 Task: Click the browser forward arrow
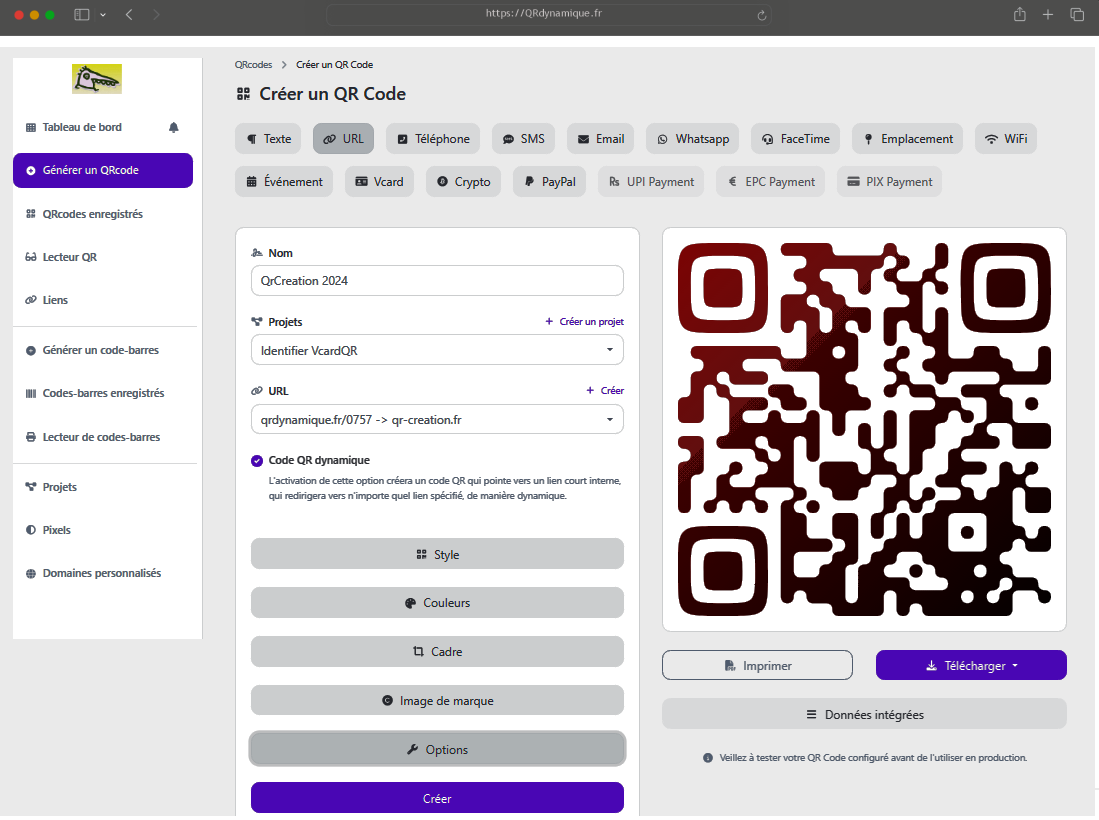point(156,15)
